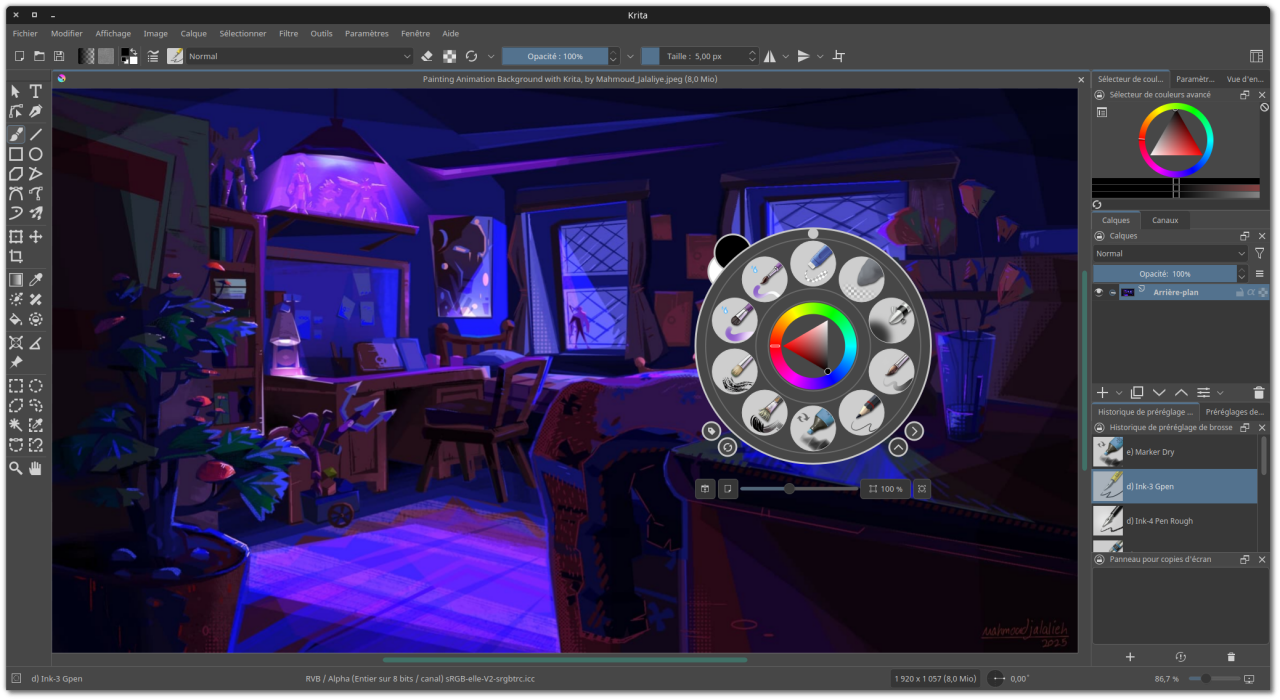The height and width of the screenshot is (700, 1280).
Task: Select the Freehand Brush tool
Action: point(16,134)
